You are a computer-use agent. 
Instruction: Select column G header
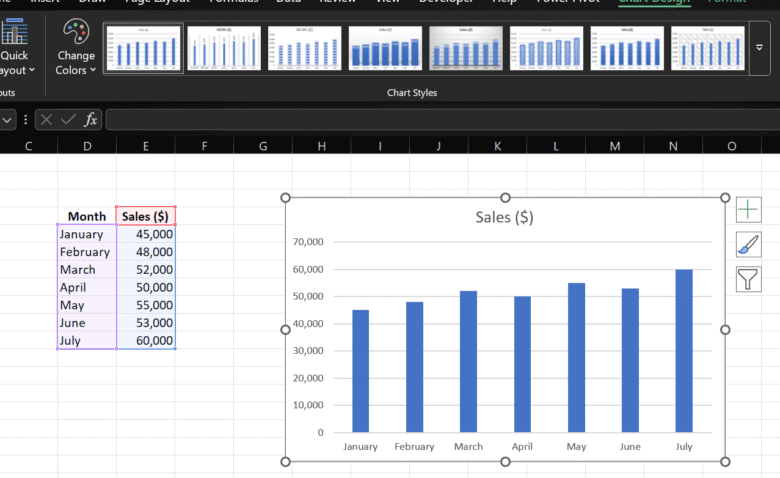[x=263, y=146]
